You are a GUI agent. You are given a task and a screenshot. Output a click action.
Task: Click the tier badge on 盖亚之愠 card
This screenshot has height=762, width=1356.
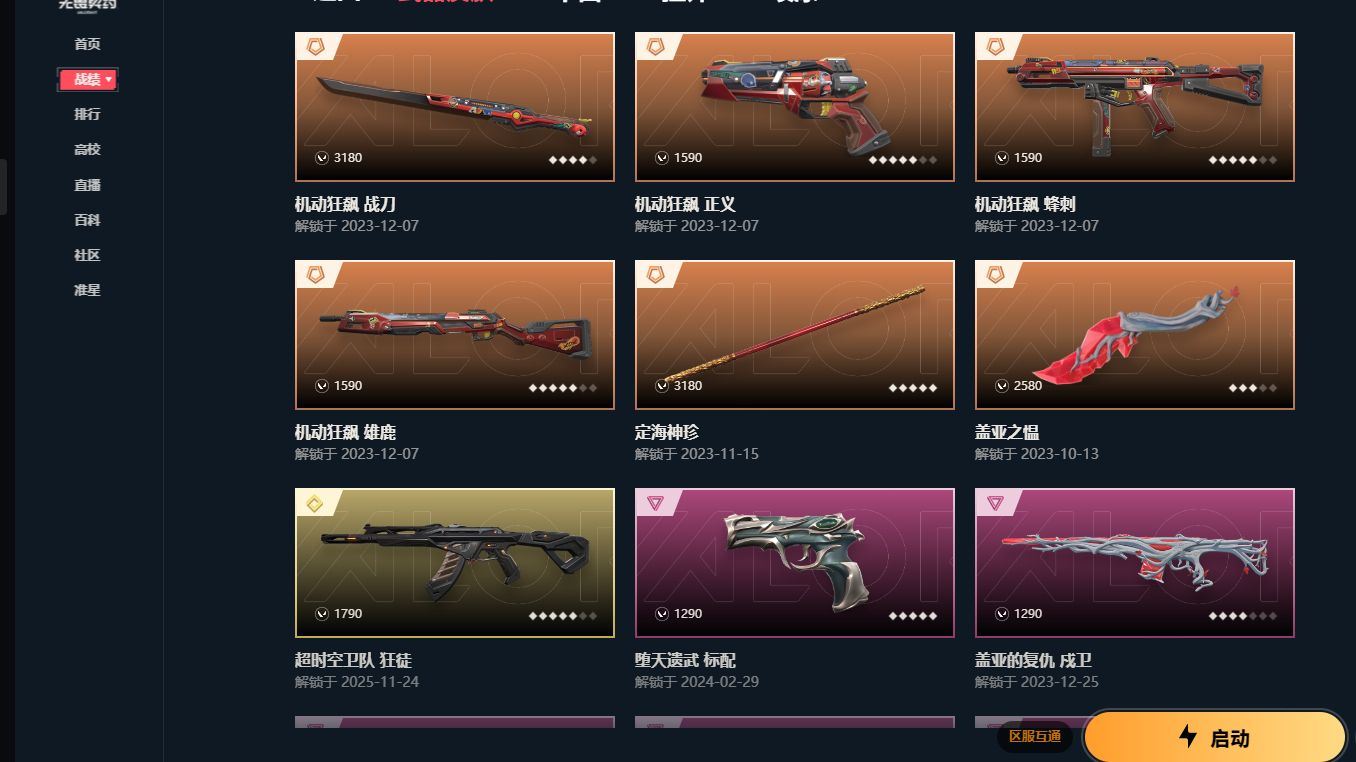[x=995, y=274]
